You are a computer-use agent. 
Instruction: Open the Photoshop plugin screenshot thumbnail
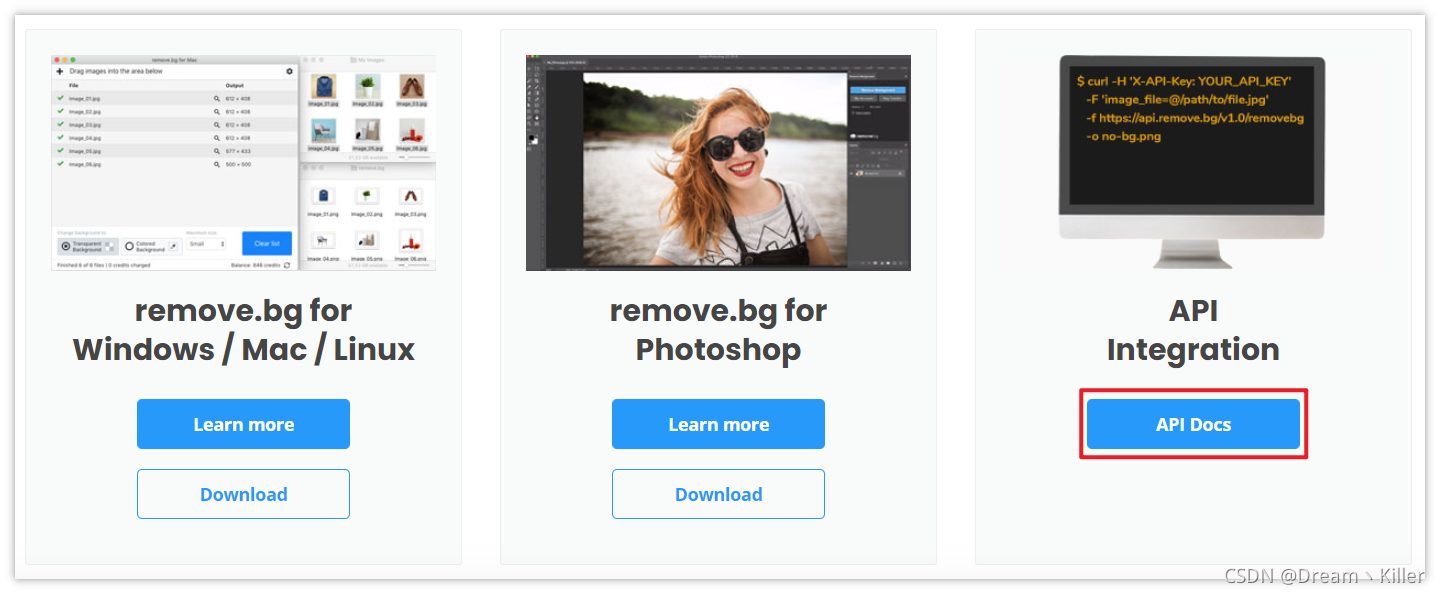point(718,163)
